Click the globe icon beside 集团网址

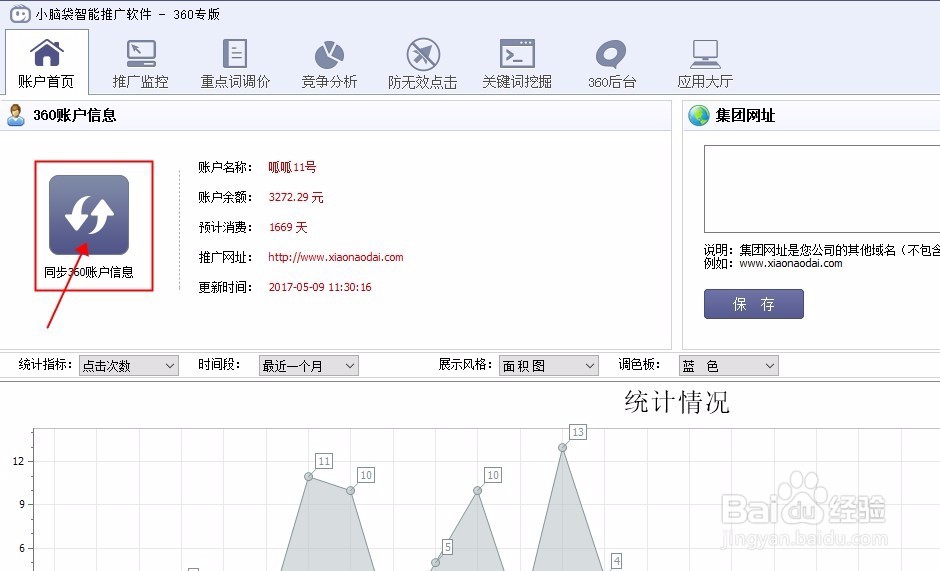698,115
